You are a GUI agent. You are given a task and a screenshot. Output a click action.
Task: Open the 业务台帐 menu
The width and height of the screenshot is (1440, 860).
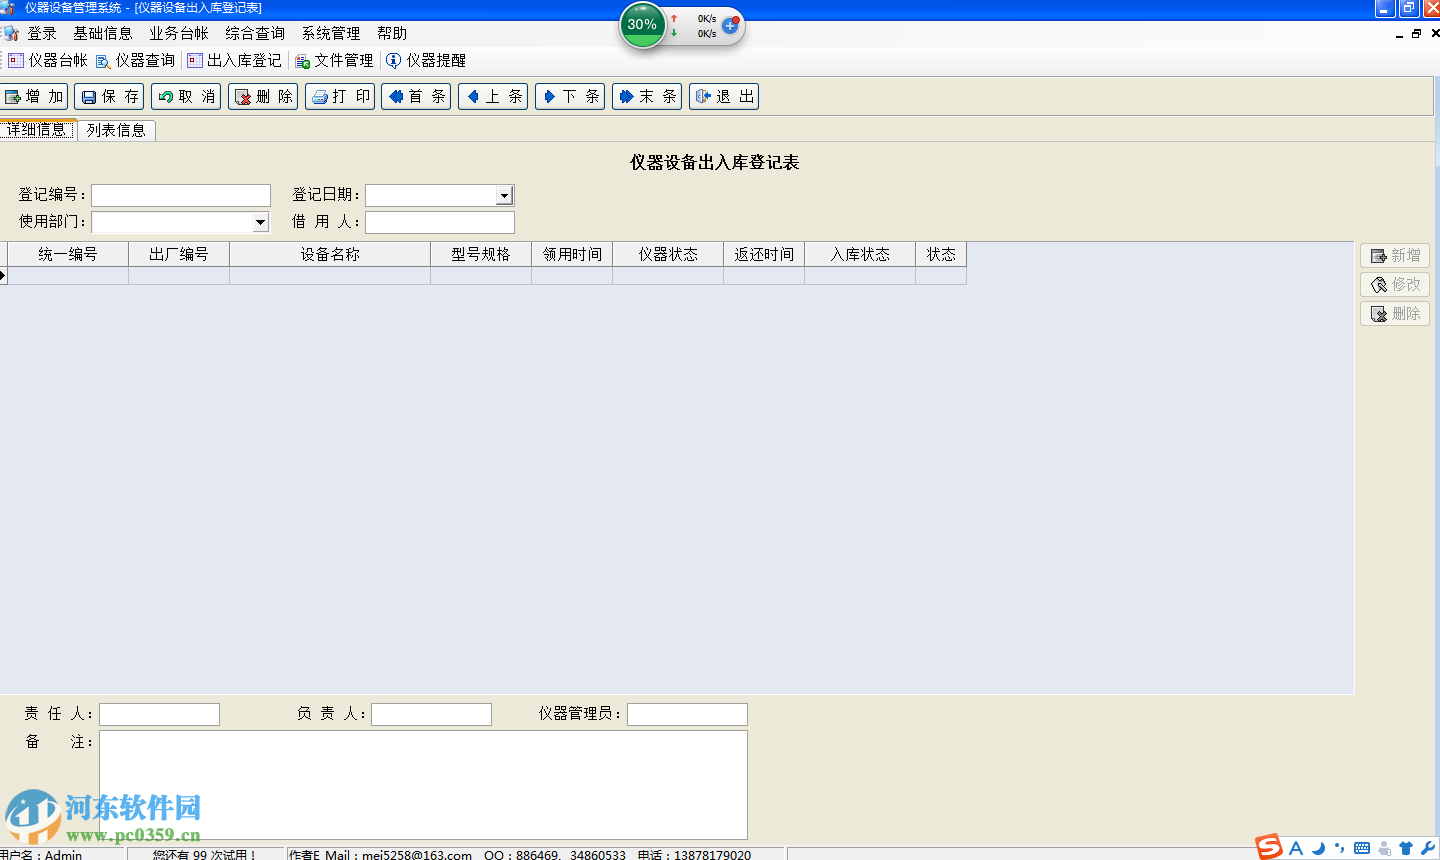click(x=179, y=34)
